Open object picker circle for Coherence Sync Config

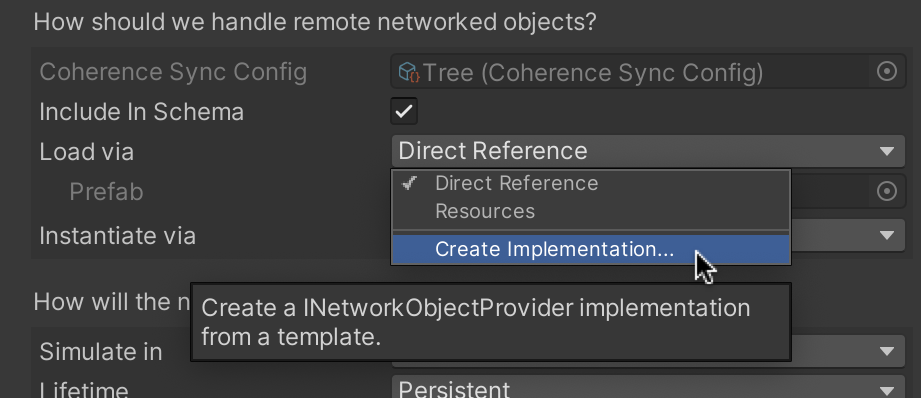pyautogui.click(x=886, y=72)
